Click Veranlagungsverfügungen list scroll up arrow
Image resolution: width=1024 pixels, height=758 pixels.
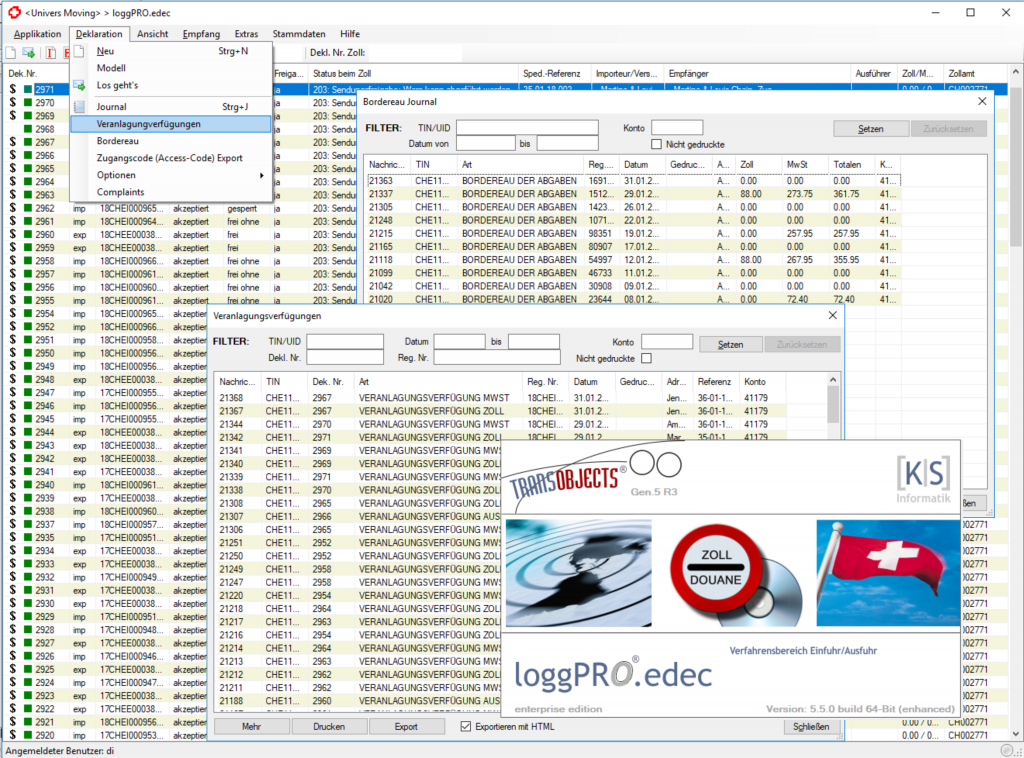coord(833,380)
